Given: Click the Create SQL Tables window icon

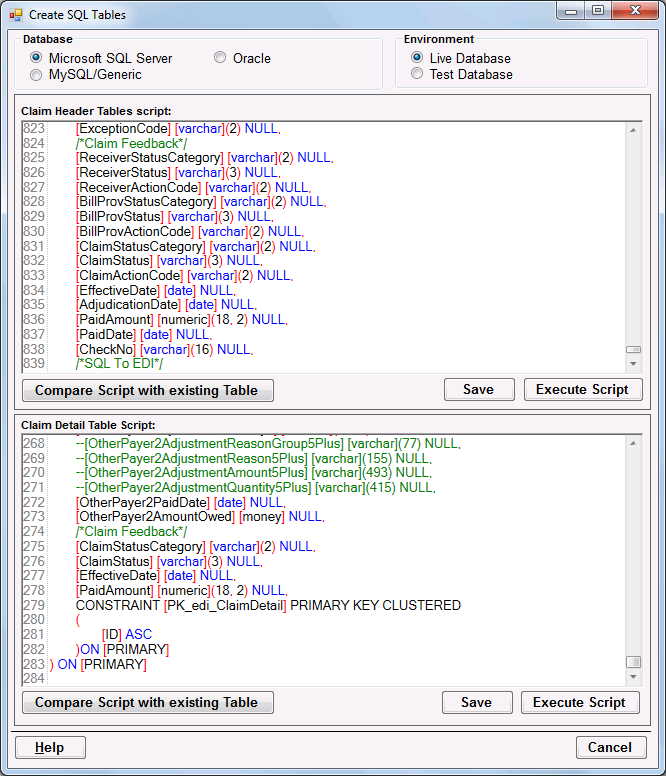Looking at the screenshot, I should coord(16,16).
